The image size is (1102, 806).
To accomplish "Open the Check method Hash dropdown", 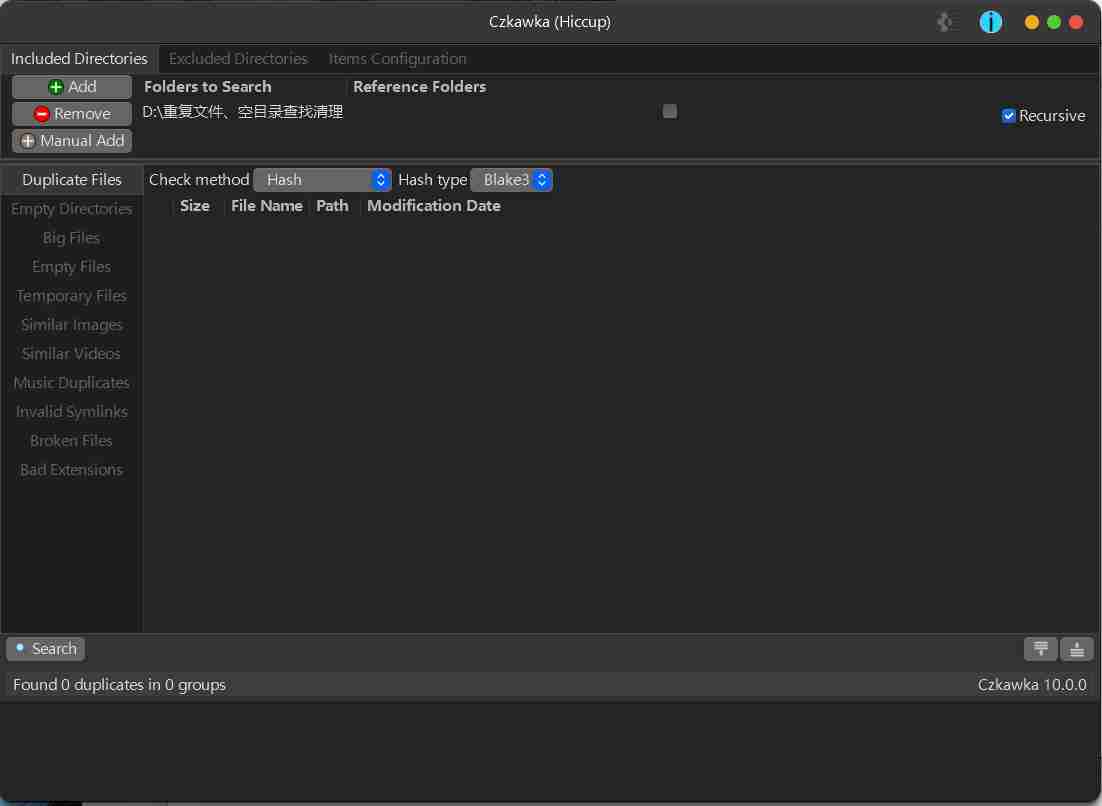I will (x=321, y=180).
